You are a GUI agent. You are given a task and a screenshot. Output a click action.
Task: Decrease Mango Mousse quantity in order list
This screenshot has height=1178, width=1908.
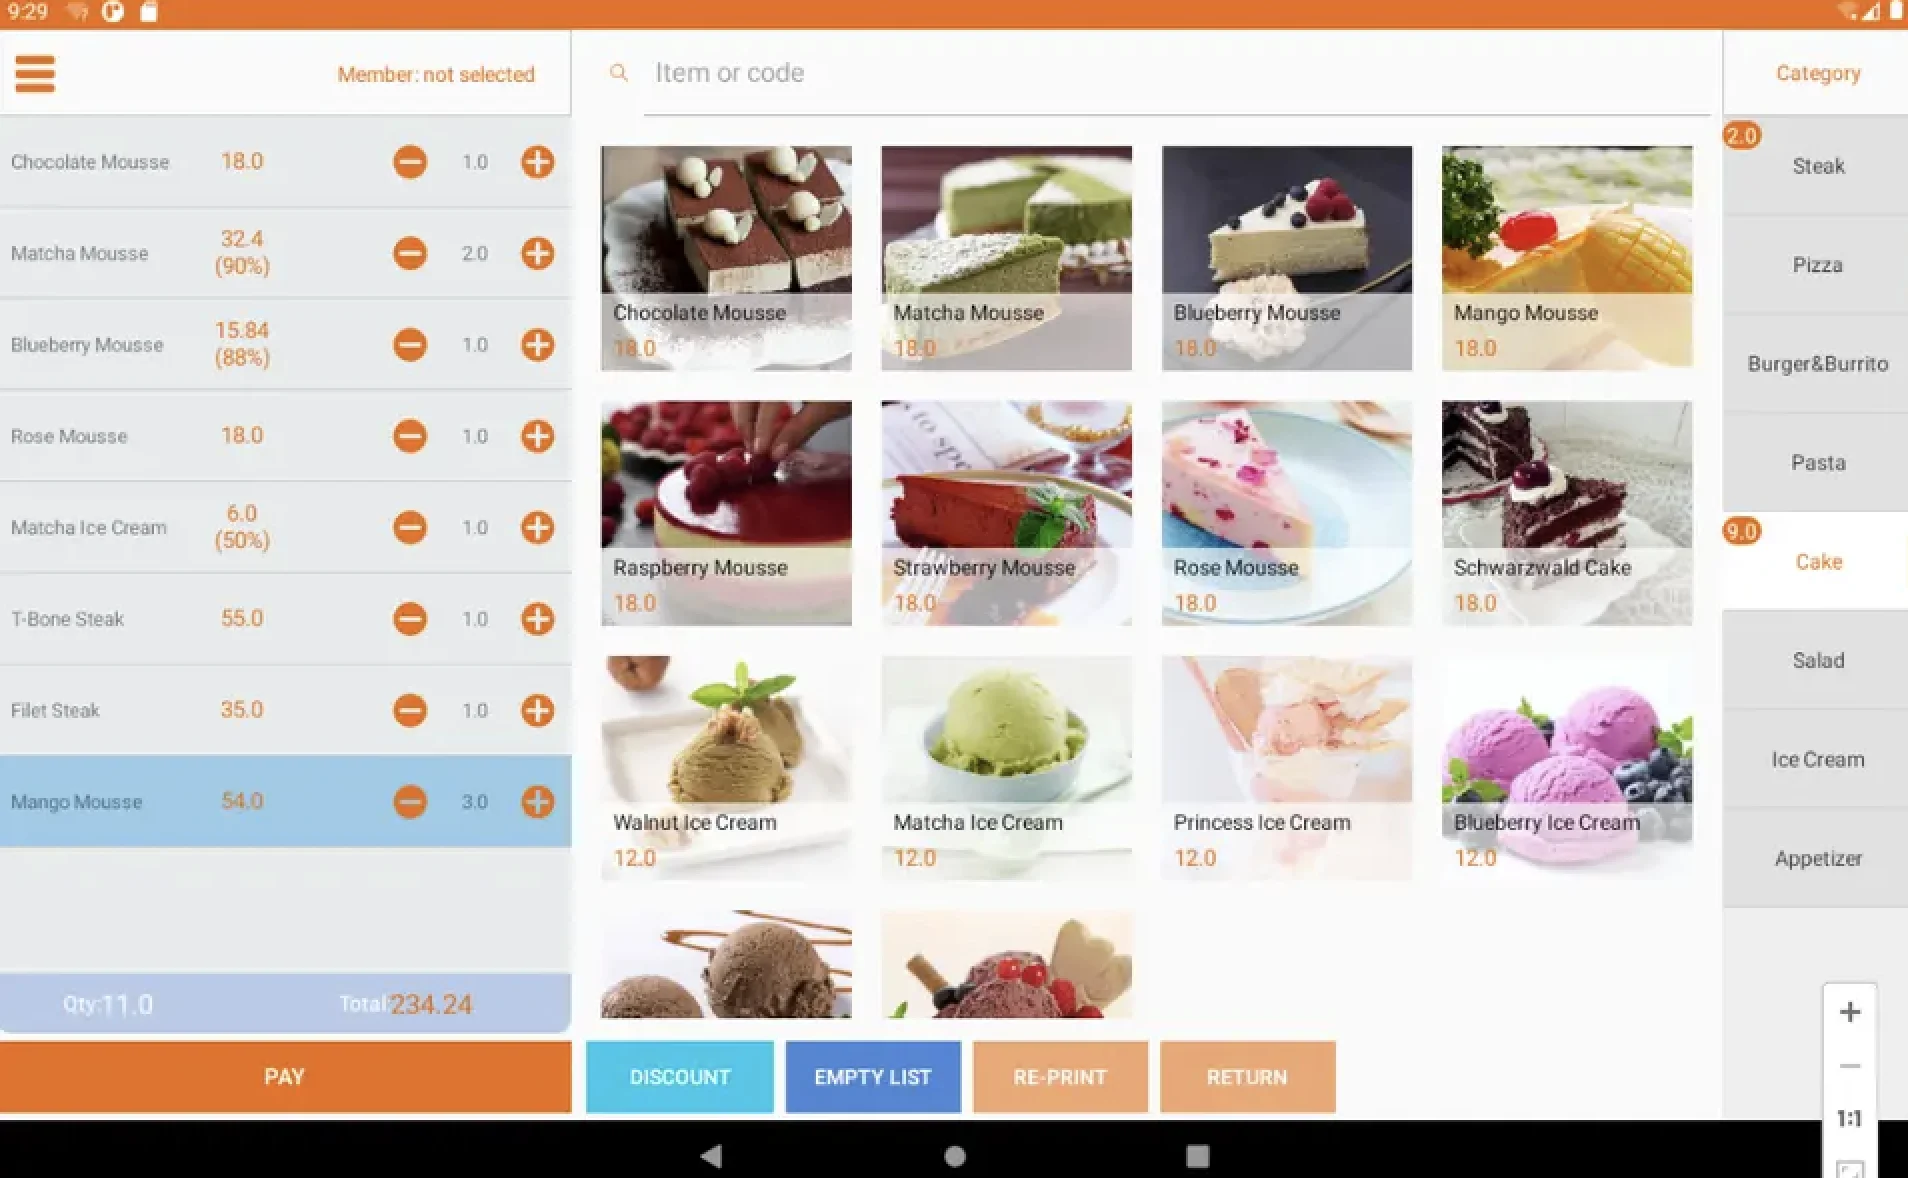tap(410, 801)
